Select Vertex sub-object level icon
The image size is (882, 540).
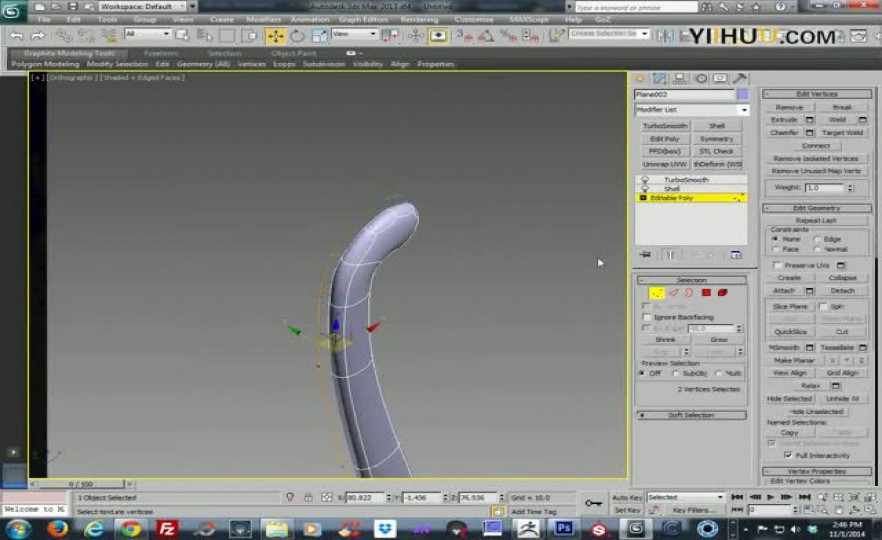click(656, 292)
